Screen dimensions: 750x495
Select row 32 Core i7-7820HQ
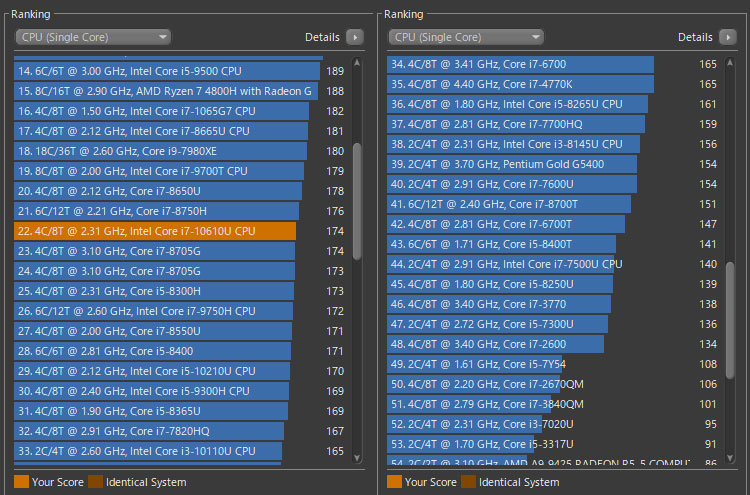pyautogui.click(x=179, y=431)
